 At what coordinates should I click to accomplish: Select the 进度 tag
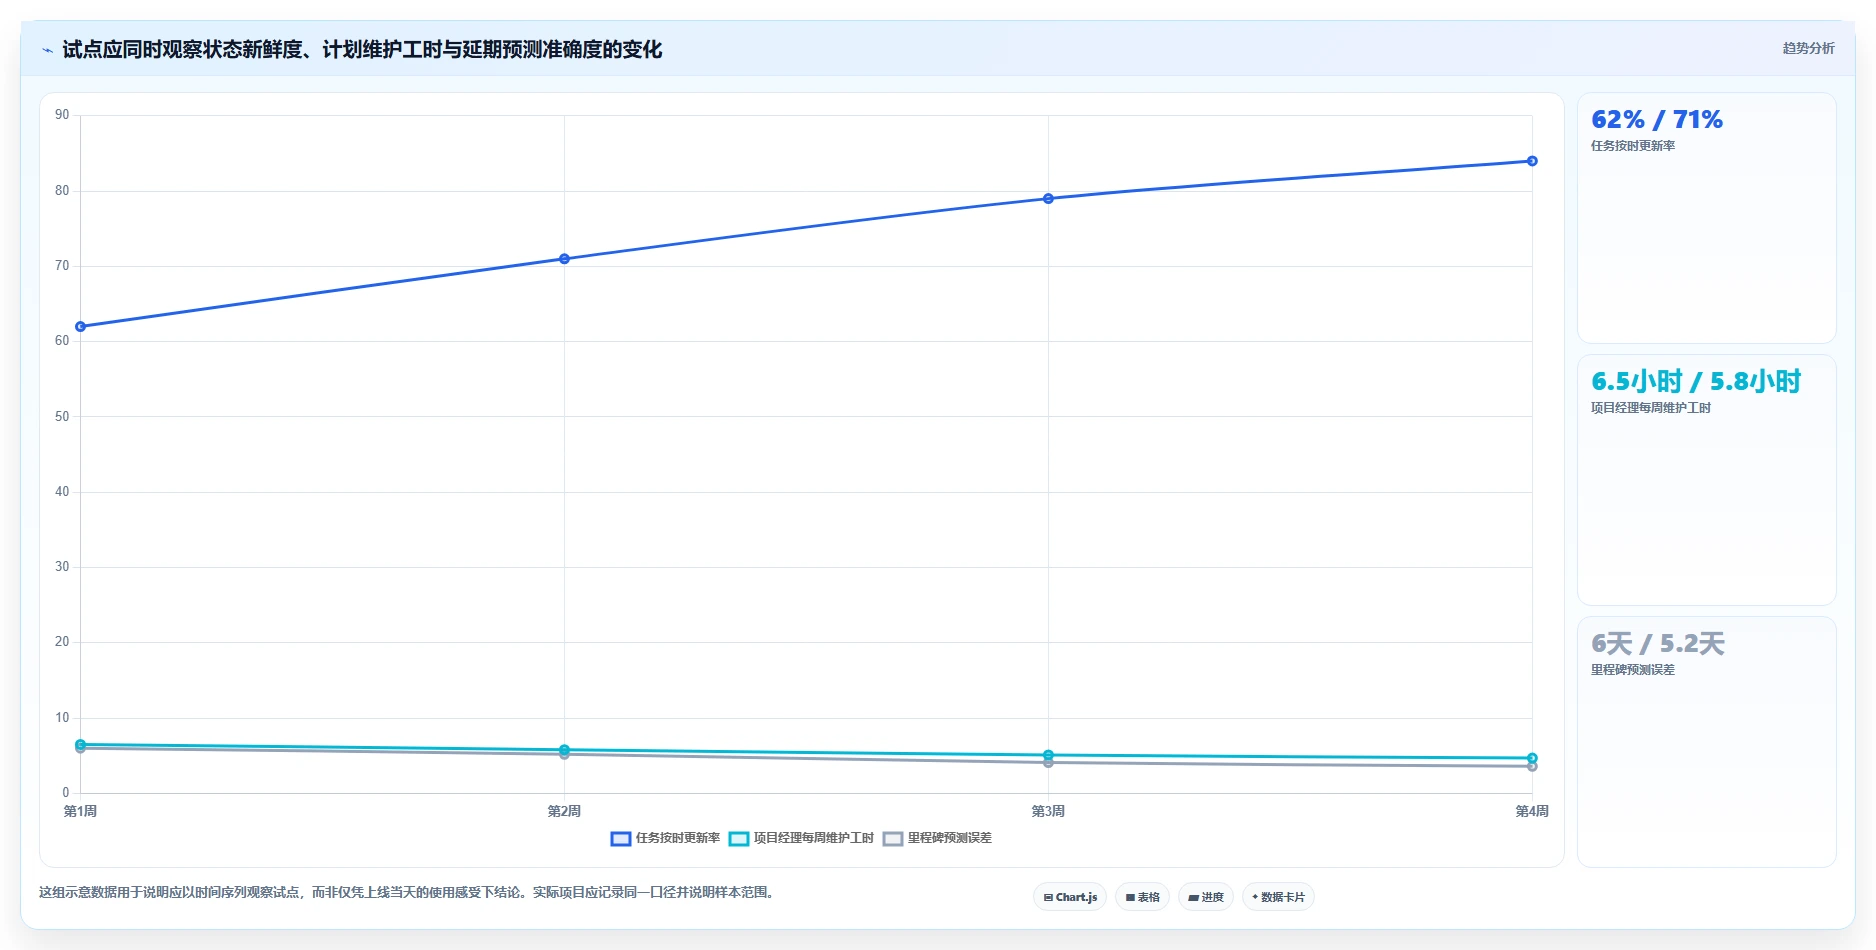point(1206,897)
